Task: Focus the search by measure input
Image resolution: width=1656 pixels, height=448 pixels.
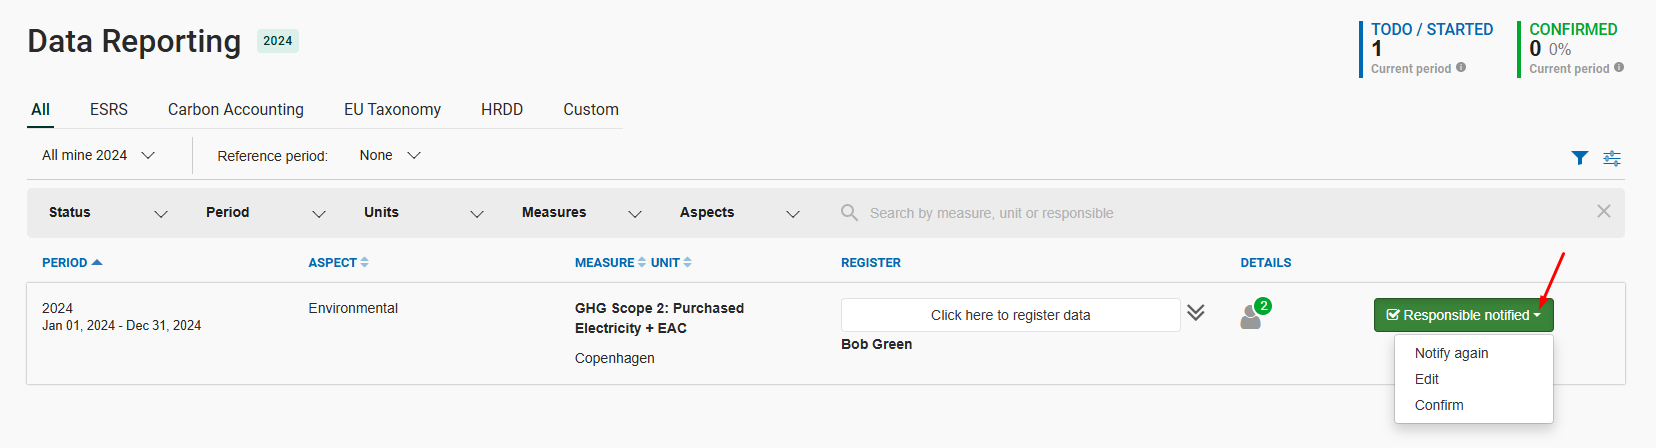Action: coord(1225,213)
